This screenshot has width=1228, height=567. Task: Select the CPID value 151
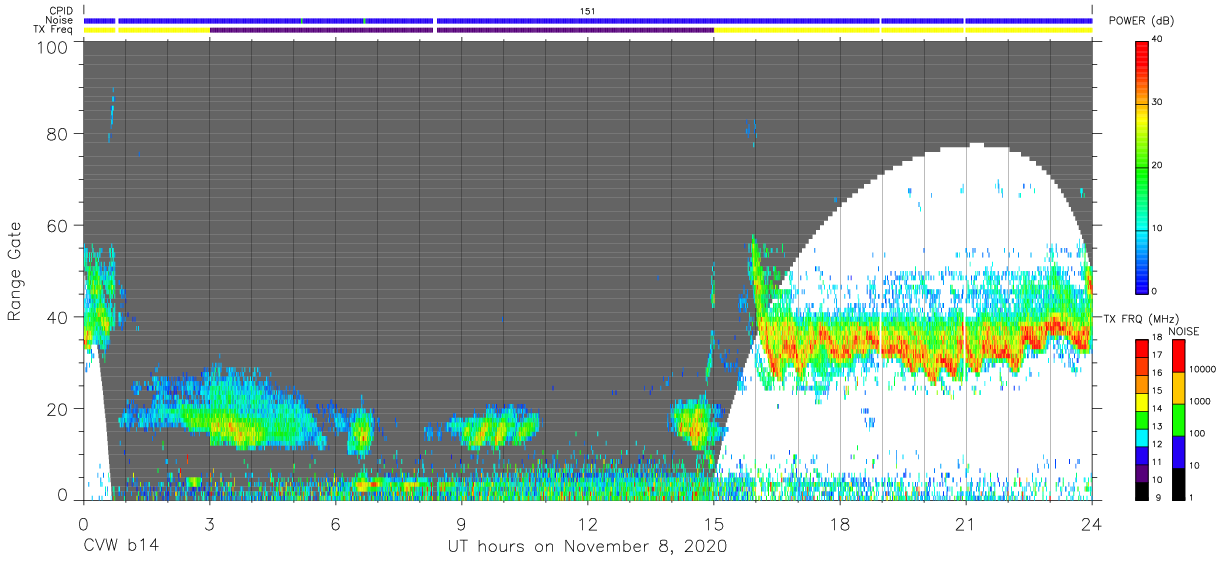click(587, 11)
